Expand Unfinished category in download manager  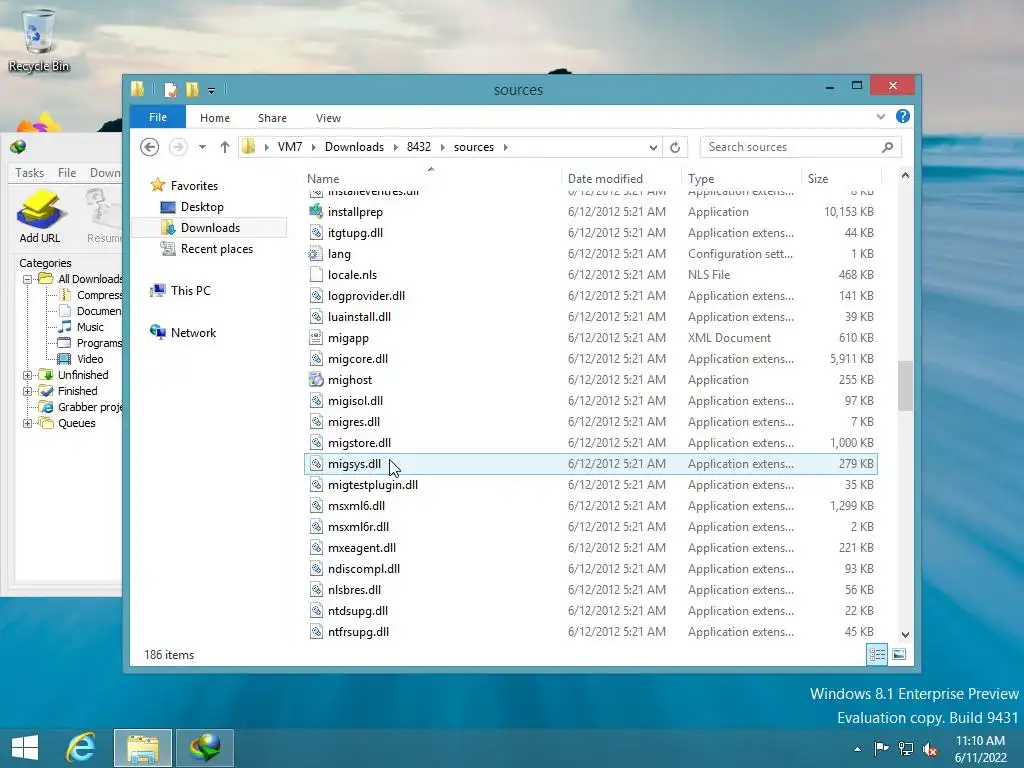(27, 375)
